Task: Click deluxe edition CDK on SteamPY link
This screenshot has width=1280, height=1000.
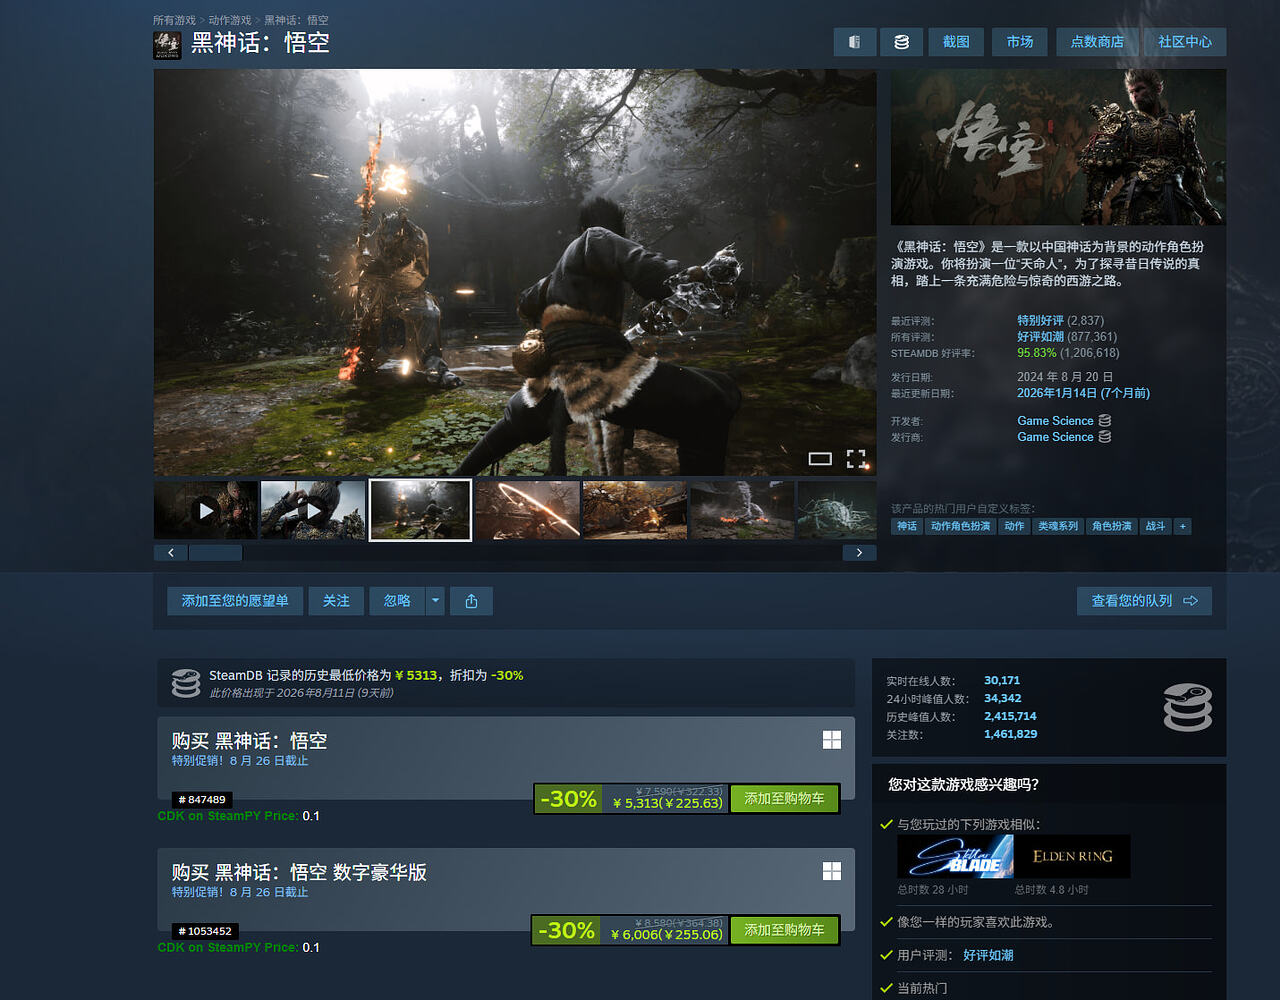Action: 228,947
